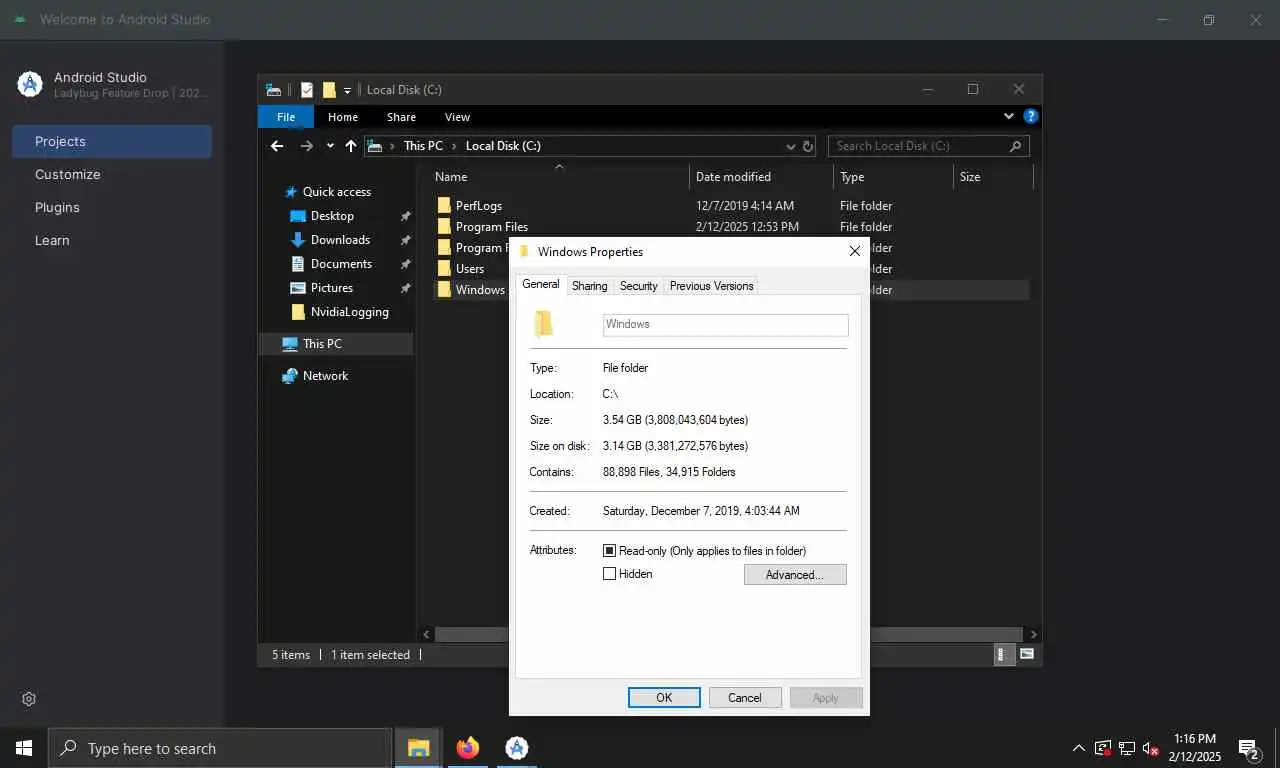Toggle the Read-only attribute checkbox
Image resolution: width=1280 pixels, height=768 pixels.
coord(609,551)
